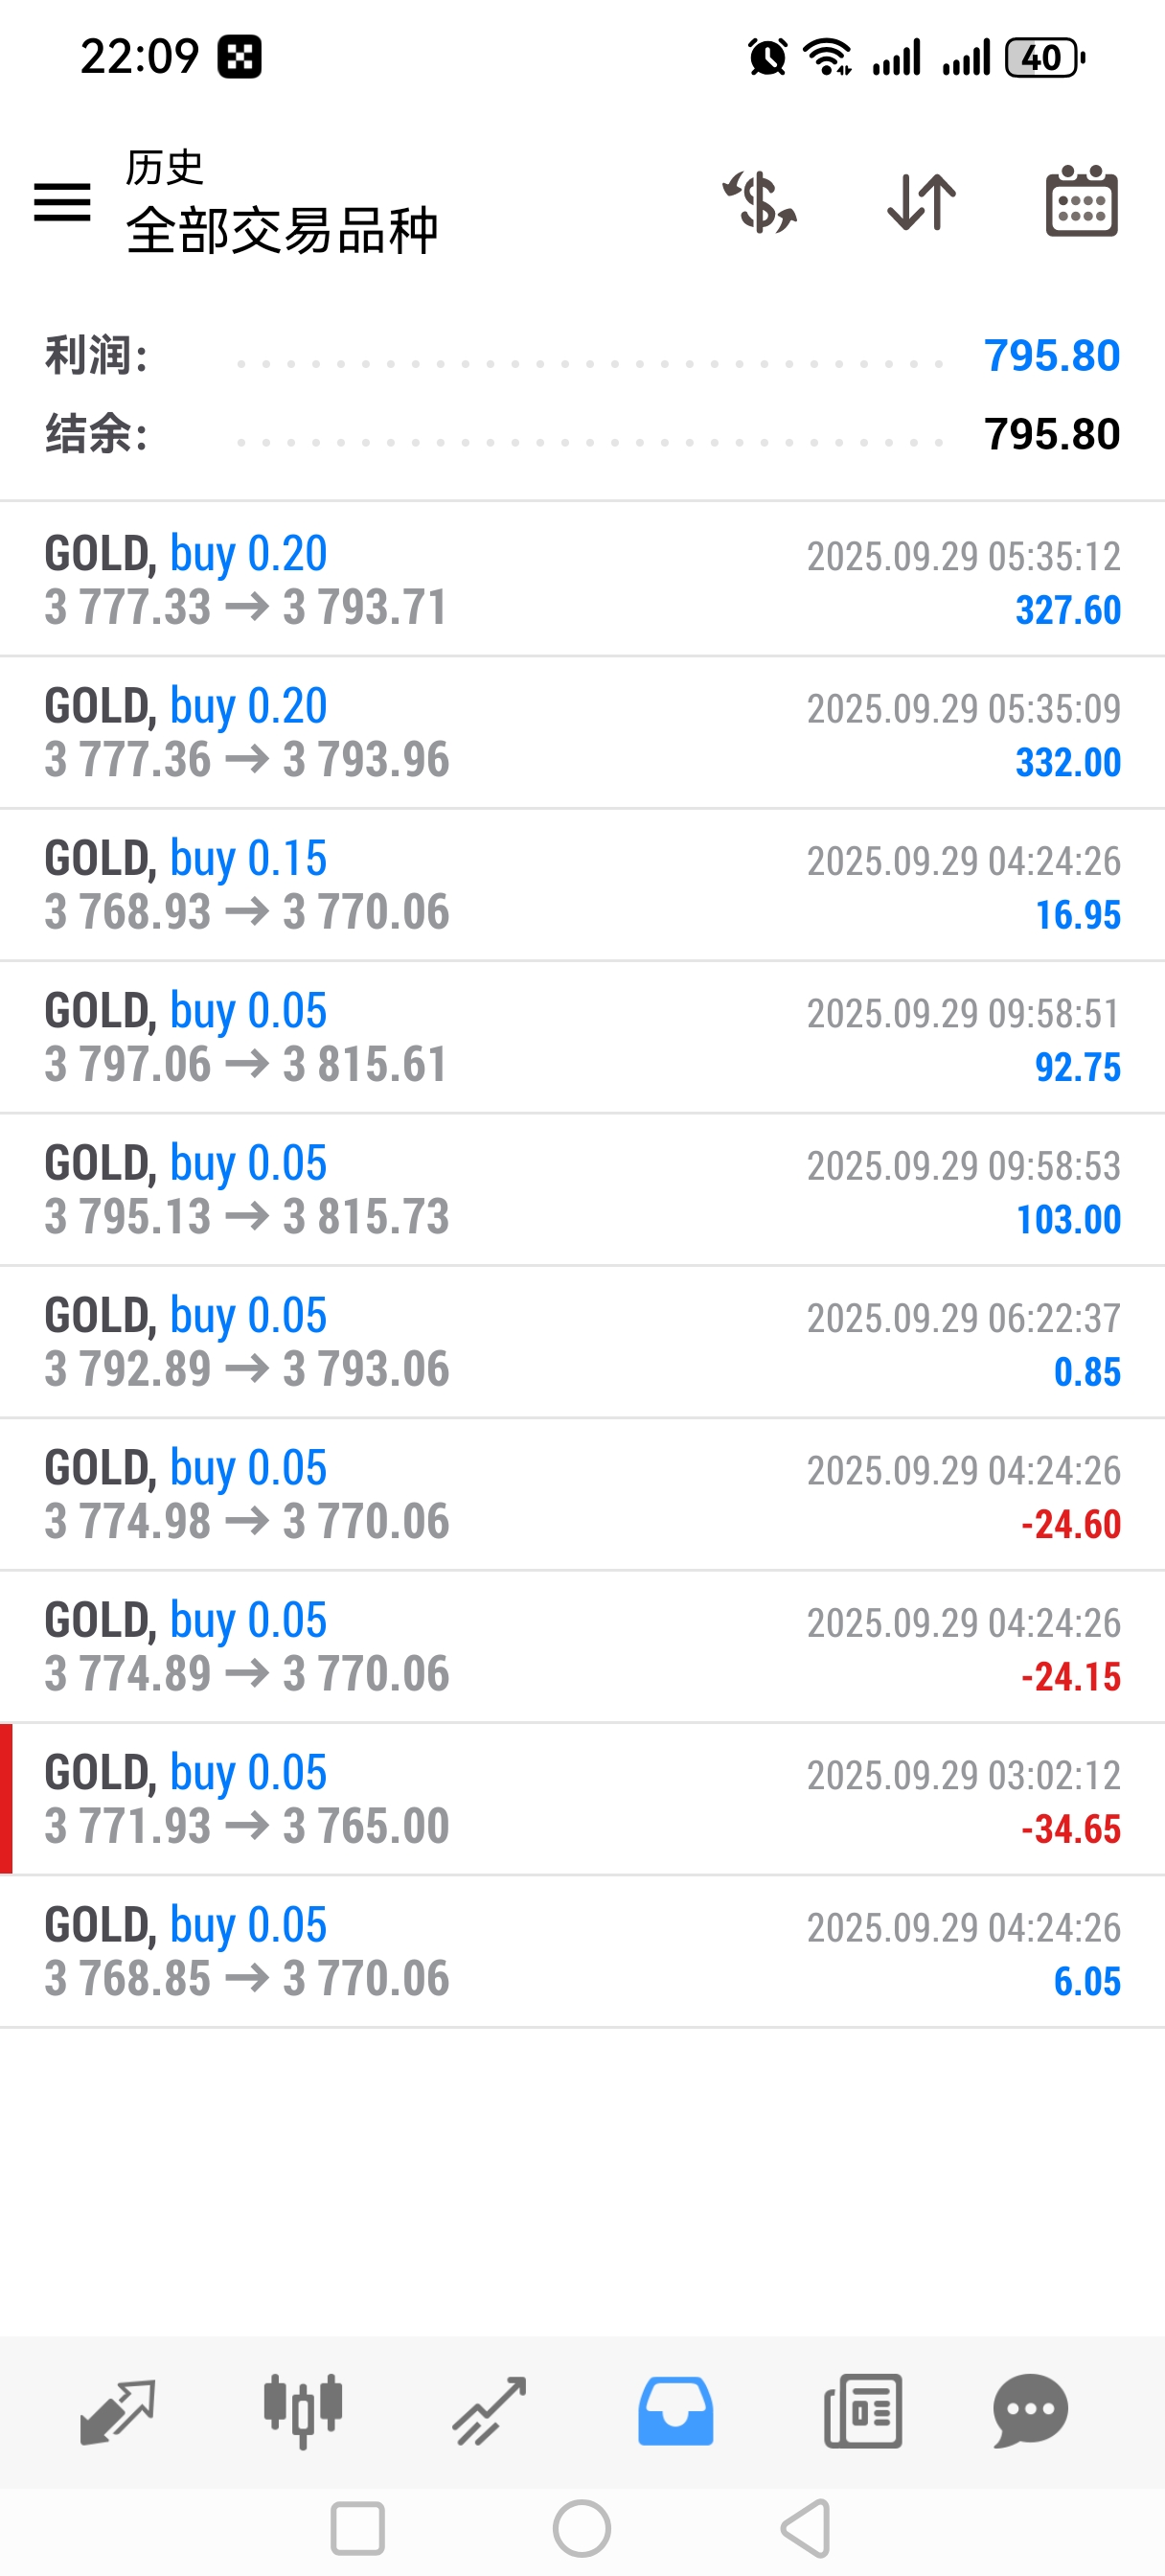The width and height of the screenshot is (1165, 2576).
Task: Expand GOLD trade with 332.00 profit
Action: (582, 733)
